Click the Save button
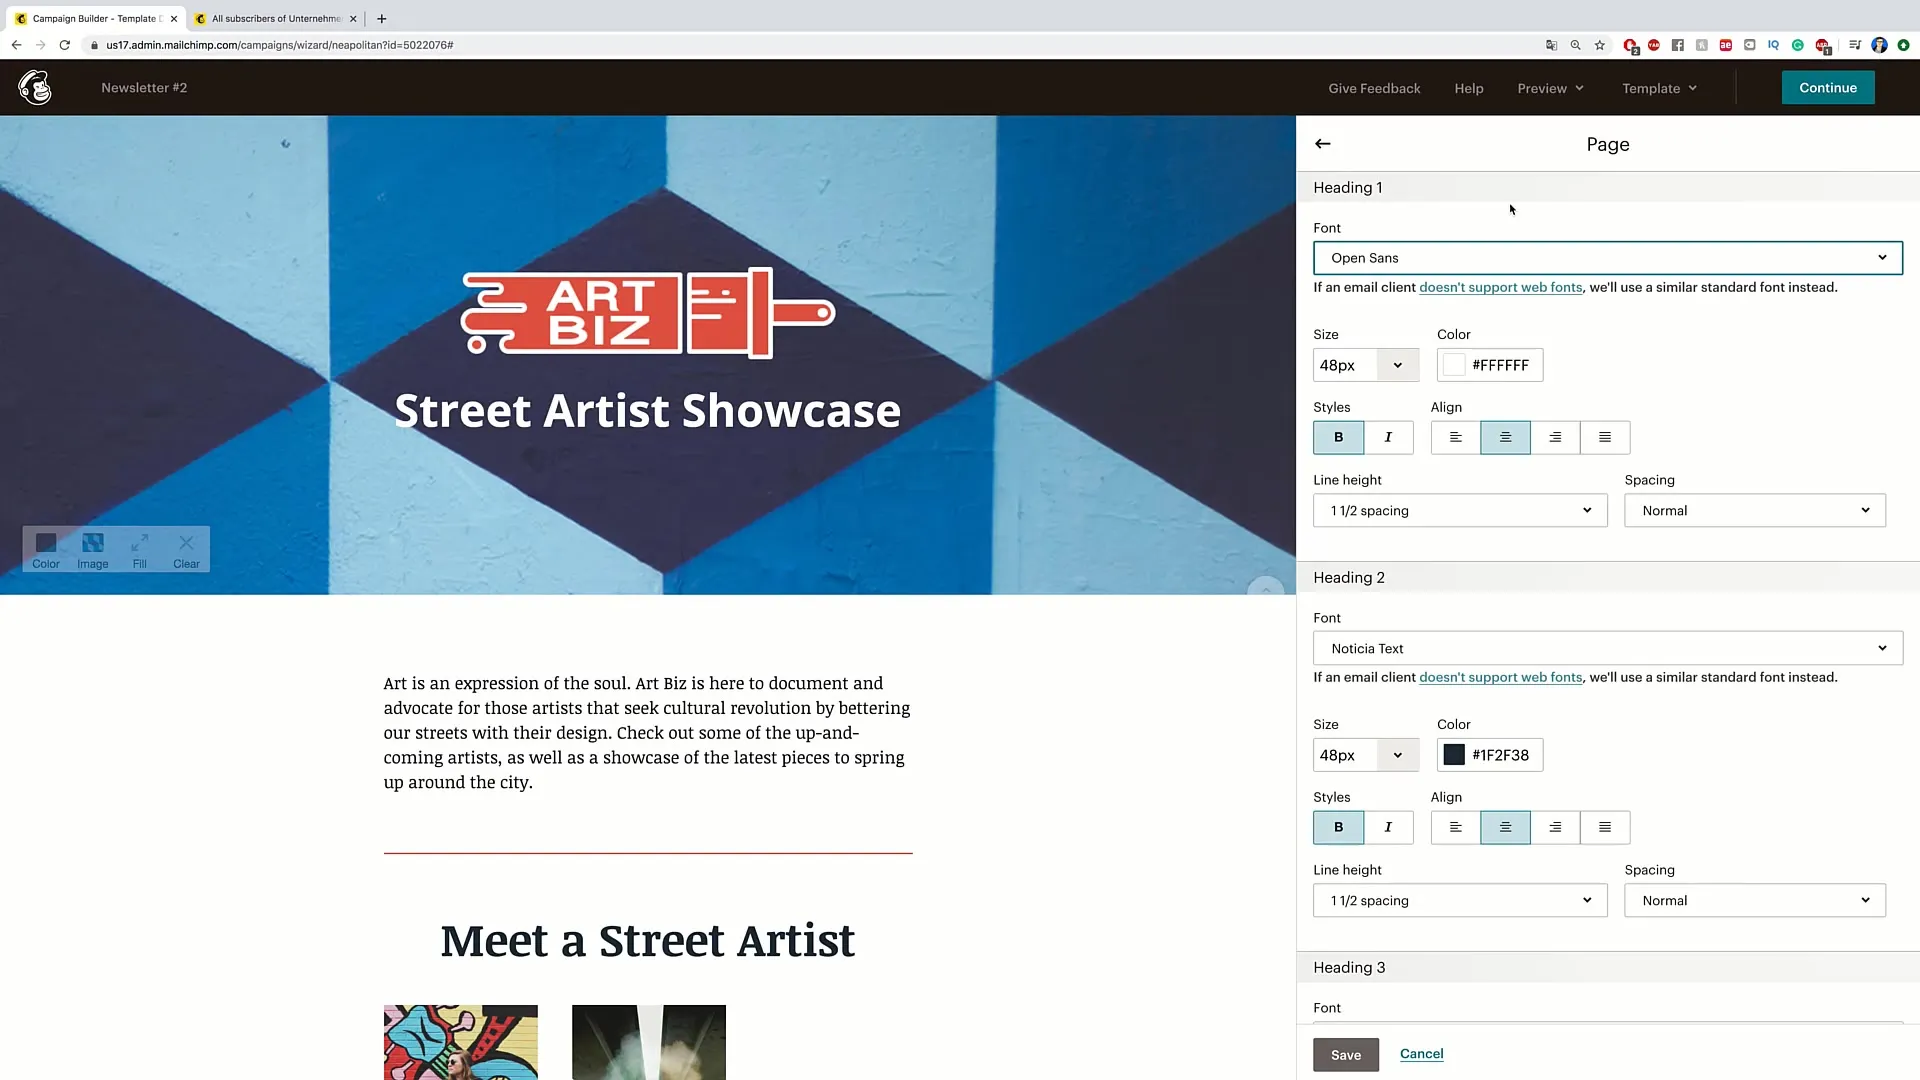Viewport: 1920px width, 1080px height. (1346, 1054)
